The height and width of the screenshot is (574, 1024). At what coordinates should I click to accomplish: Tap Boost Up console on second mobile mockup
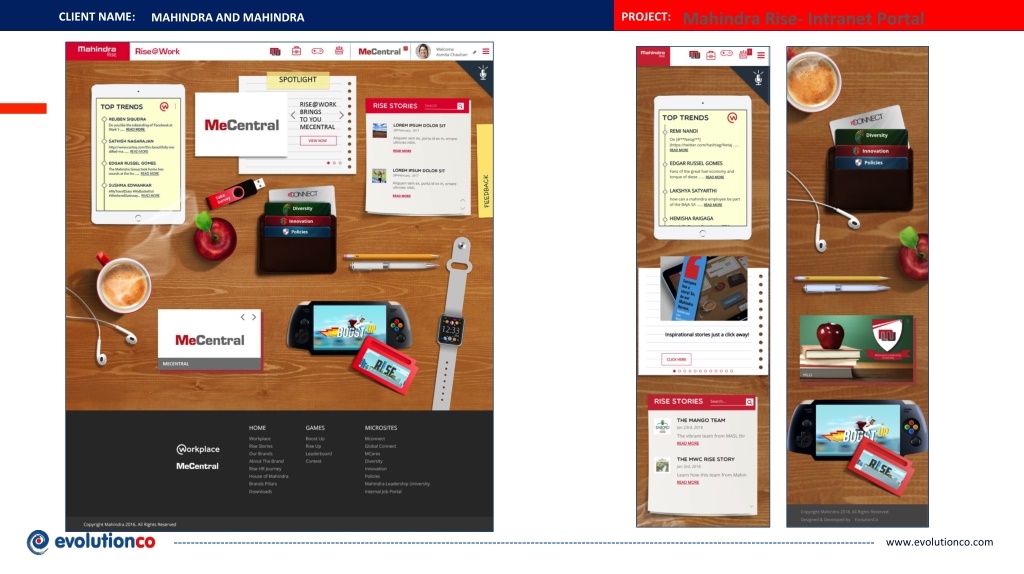coord(857,431)
